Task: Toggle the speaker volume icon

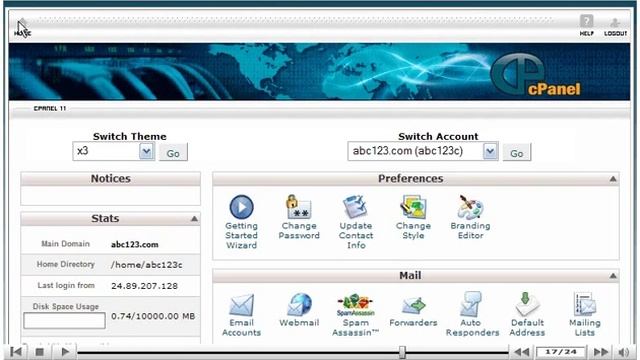Action: point(624,352)
